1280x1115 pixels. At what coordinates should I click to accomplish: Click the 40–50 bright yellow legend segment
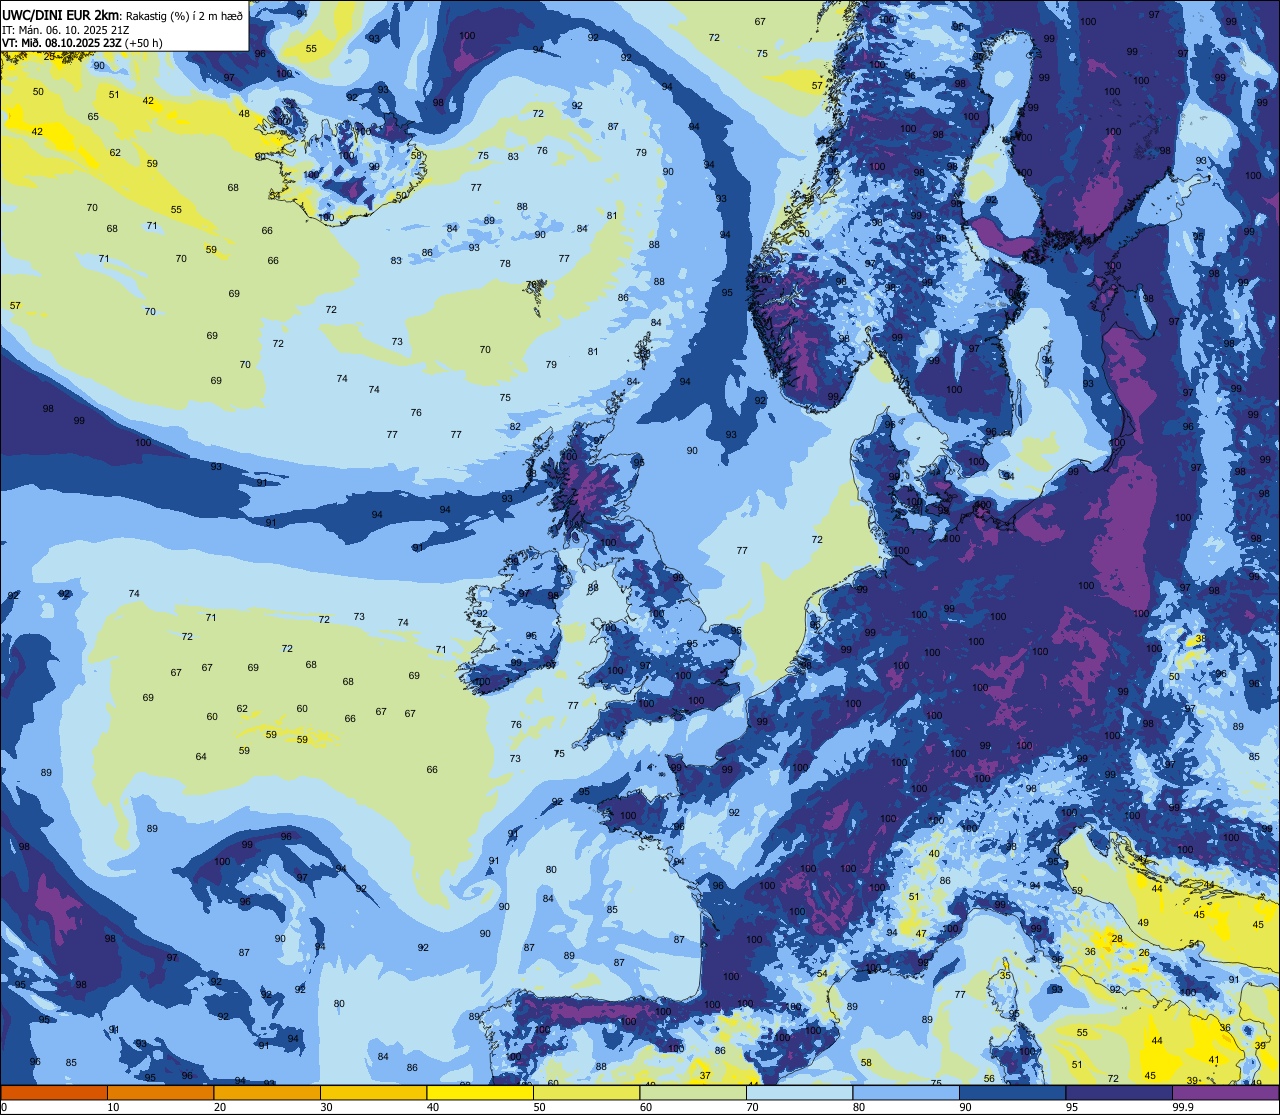pos(480,1093)
